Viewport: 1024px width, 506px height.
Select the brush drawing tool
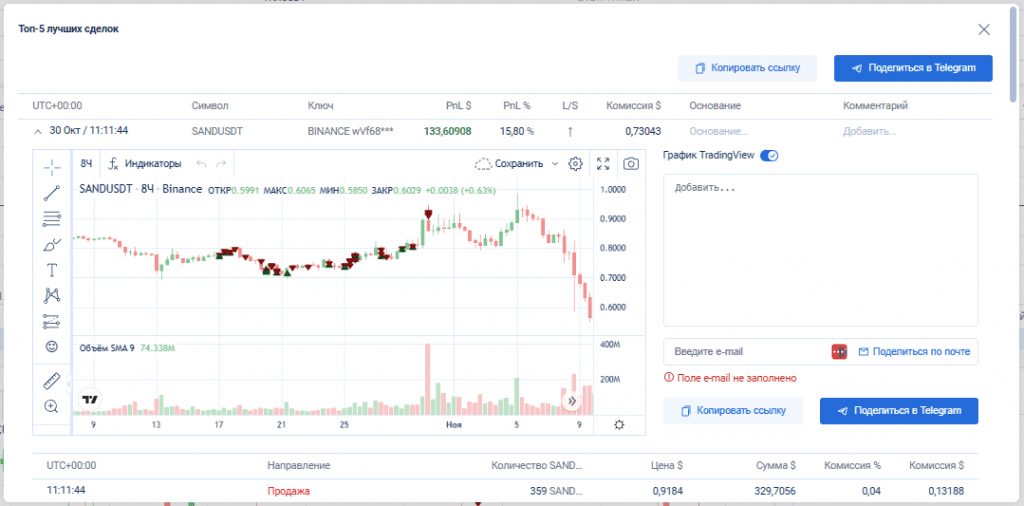pyautogui.click(x=52, y=245)
